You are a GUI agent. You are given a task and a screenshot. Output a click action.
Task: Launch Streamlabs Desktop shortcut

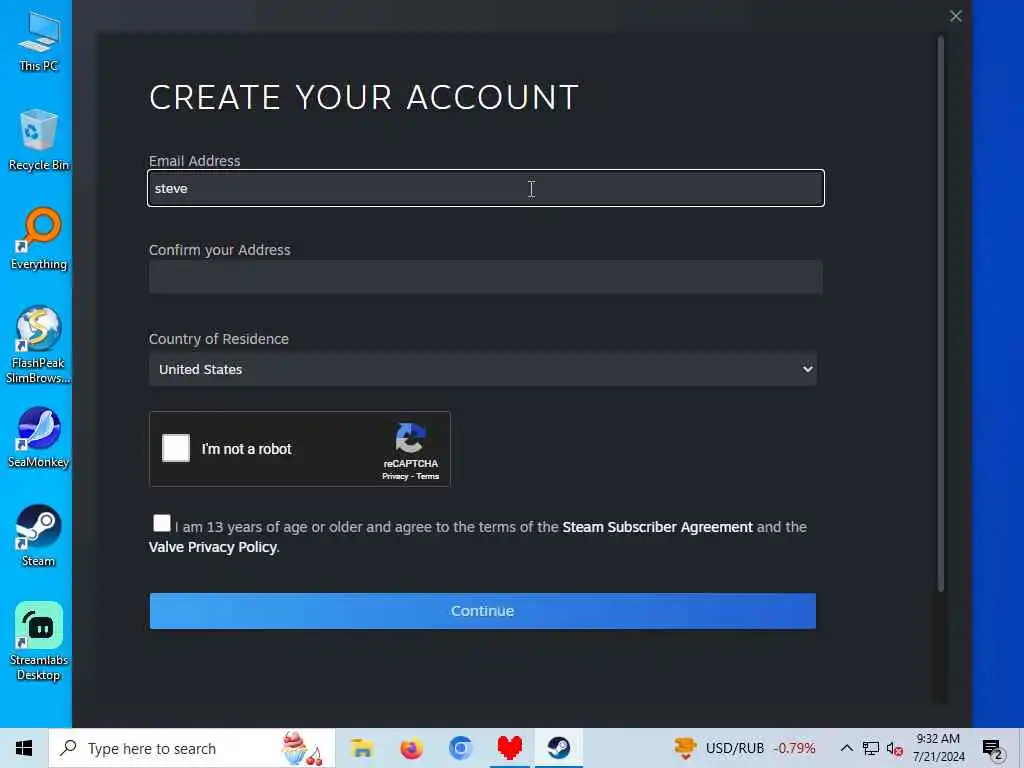tap(39, 641)
